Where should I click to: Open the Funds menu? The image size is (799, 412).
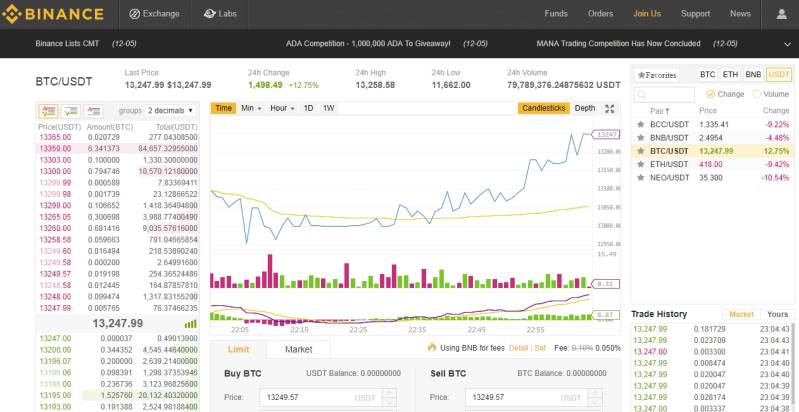[556, 14]
